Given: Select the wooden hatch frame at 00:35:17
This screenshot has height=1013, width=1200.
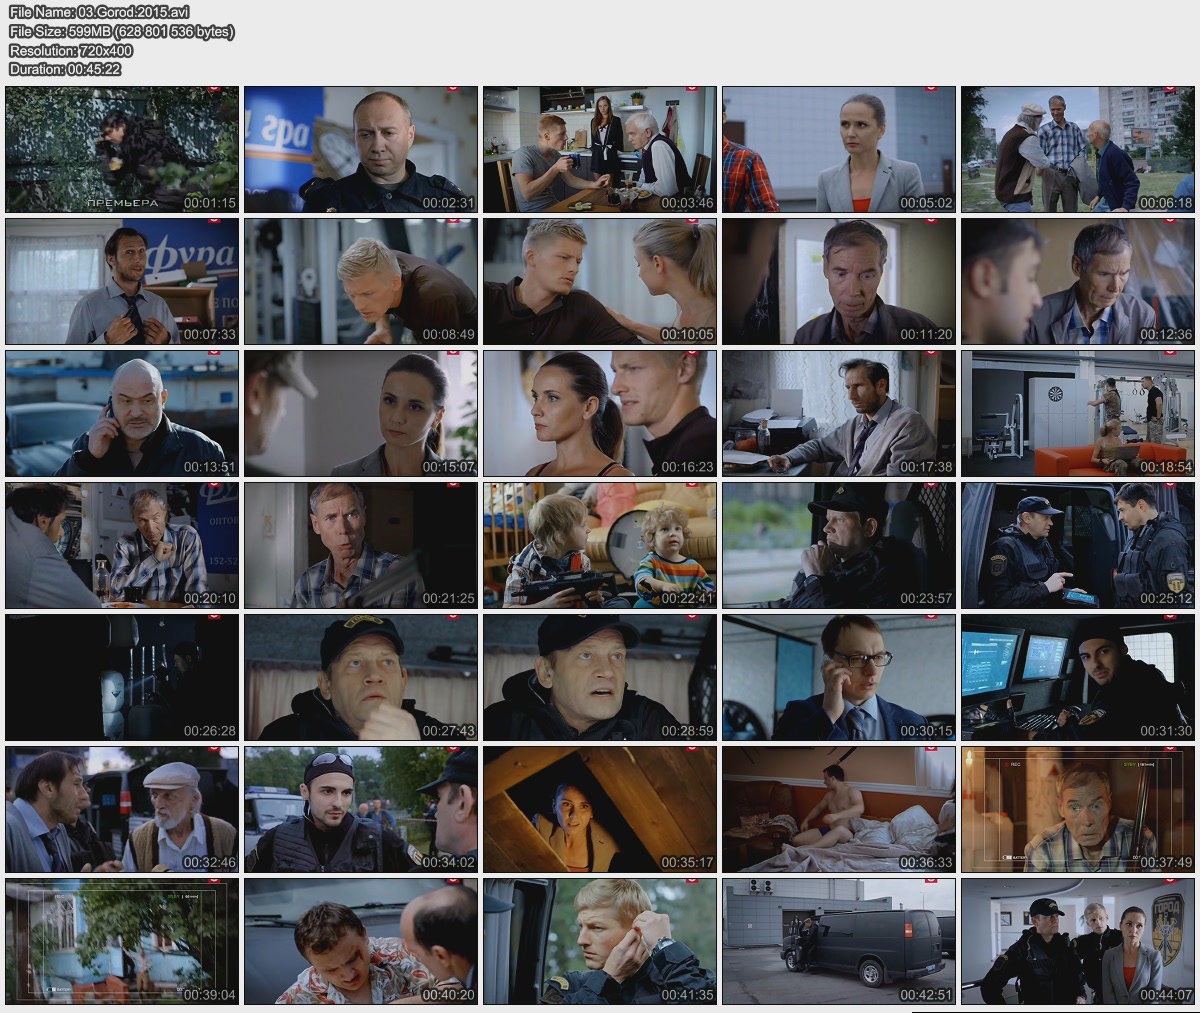Looking at the screenshot, I should pyautogui.click(x=600, y=809).
